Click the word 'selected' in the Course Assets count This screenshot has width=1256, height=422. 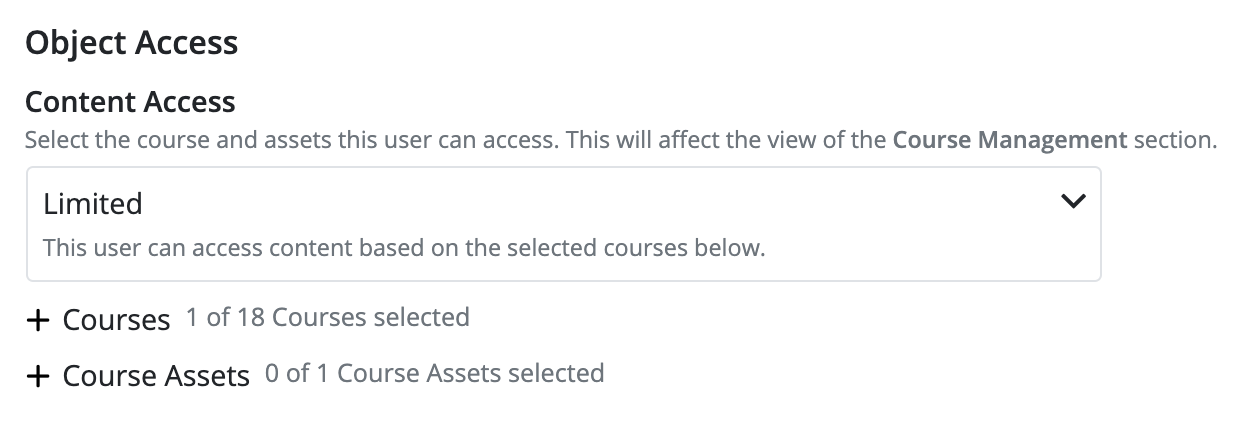coord(556,374)
